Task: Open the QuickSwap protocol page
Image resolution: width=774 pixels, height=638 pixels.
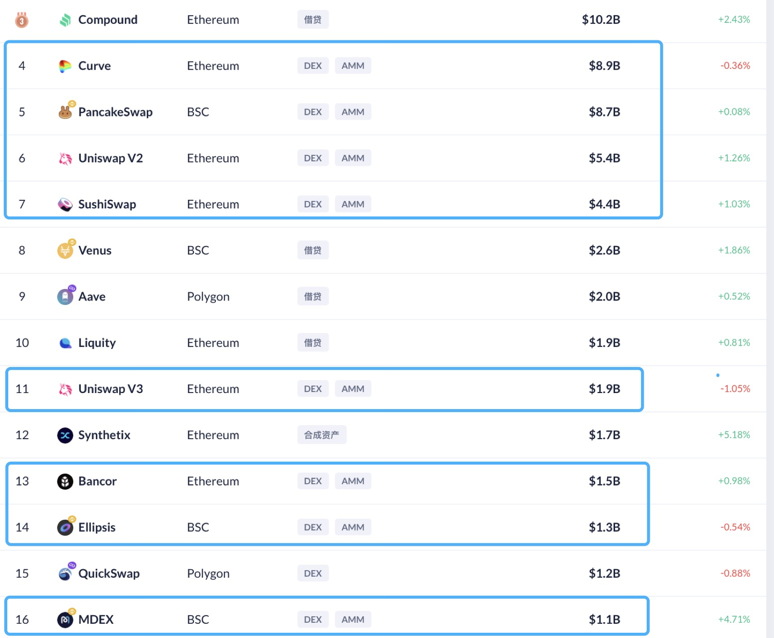Action: pyautogui.click(x=111, y=573)
